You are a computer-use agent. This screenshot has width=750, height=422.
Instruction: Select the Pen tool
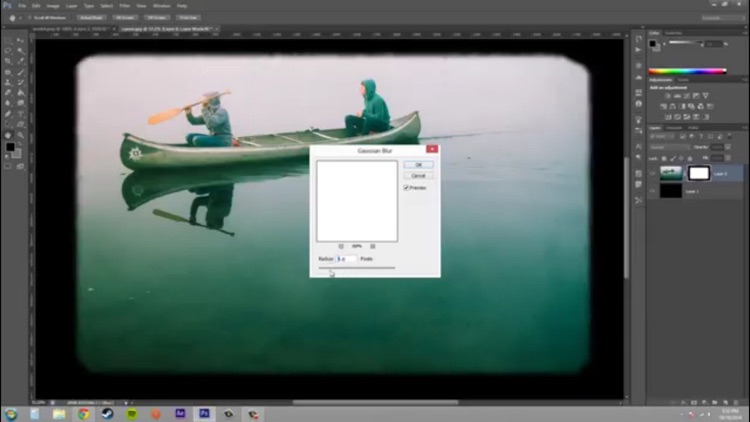click(7, 113)
